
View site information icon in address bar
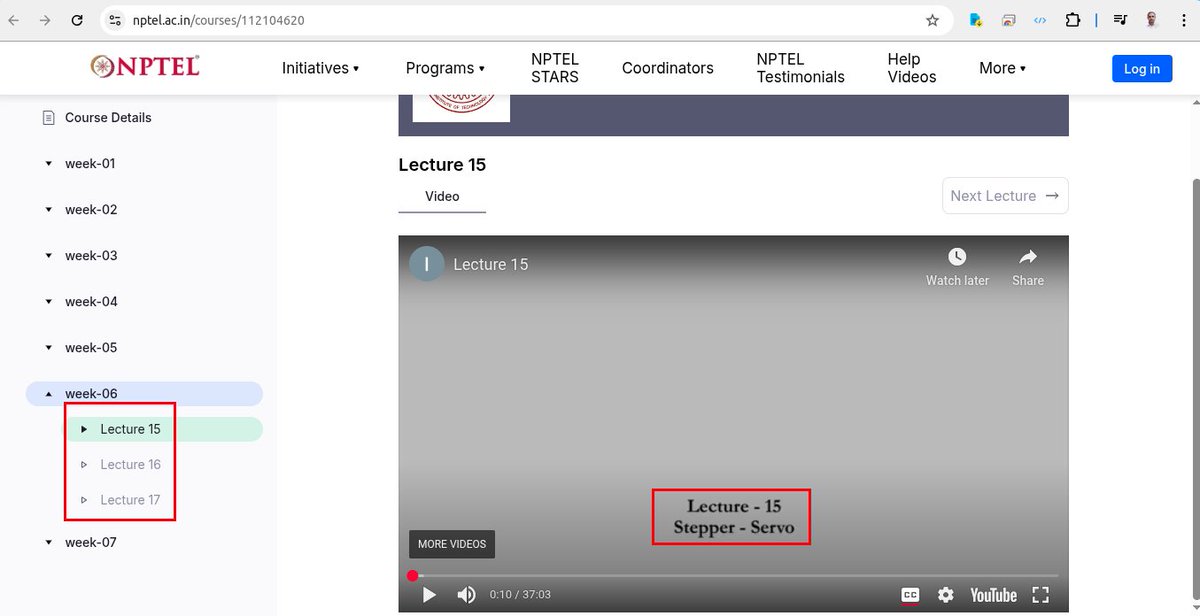[116, 20]
